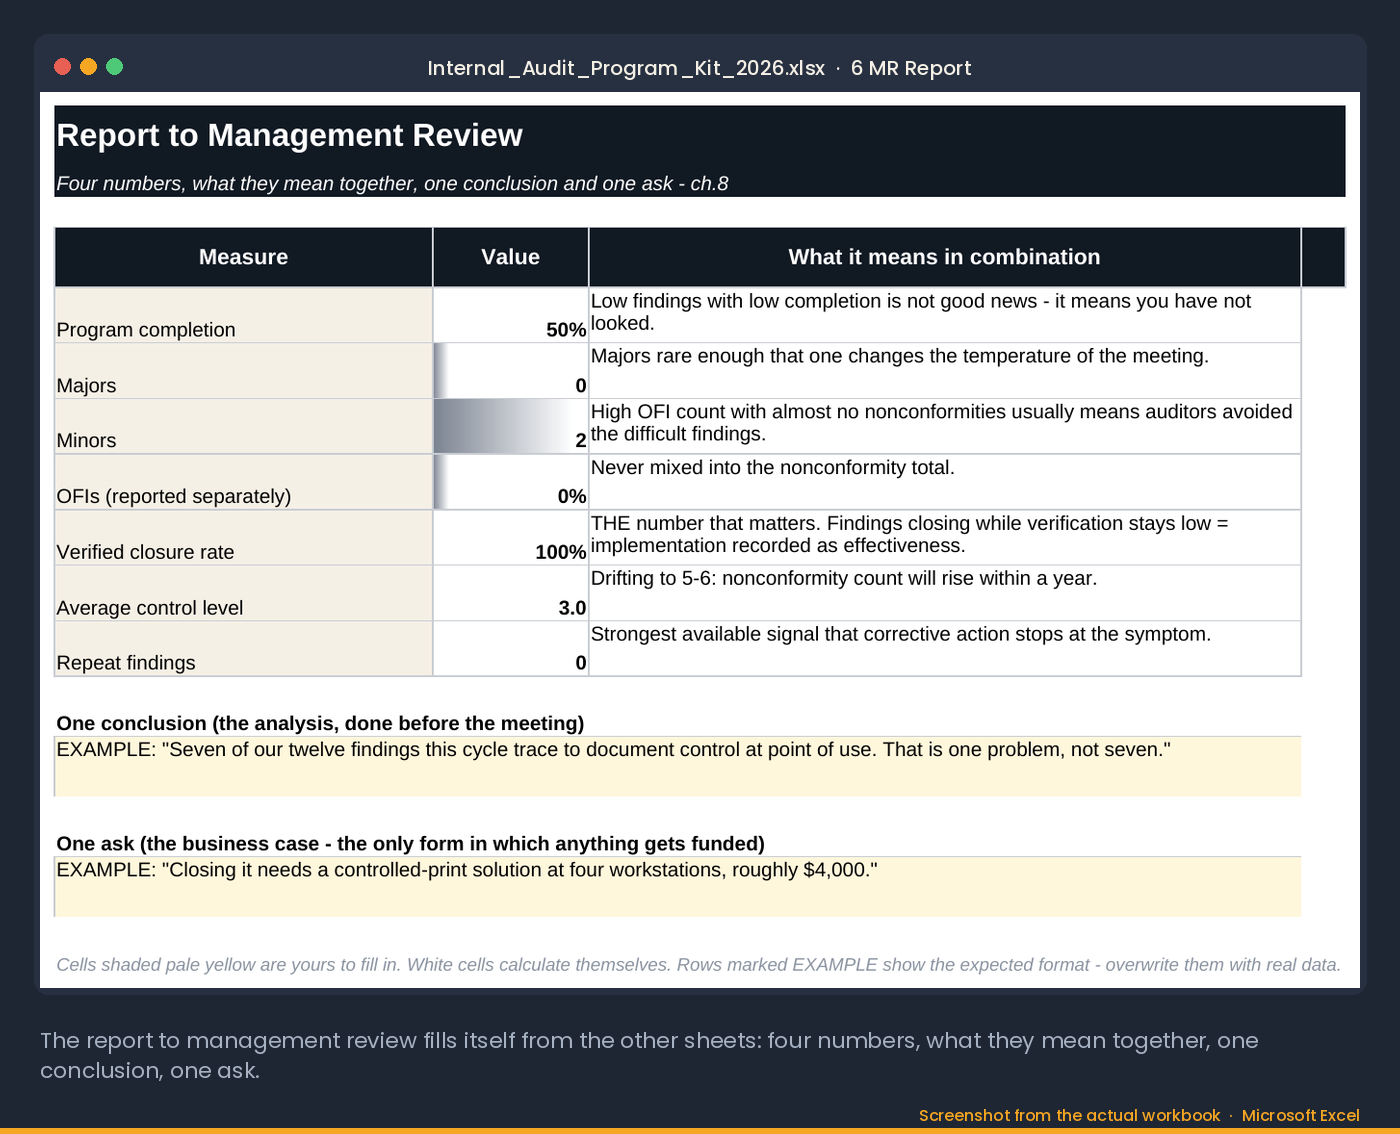The image size is (1400, 1134).
Task: Select the "THE number that matters" explanation cell
Action: 944,538
